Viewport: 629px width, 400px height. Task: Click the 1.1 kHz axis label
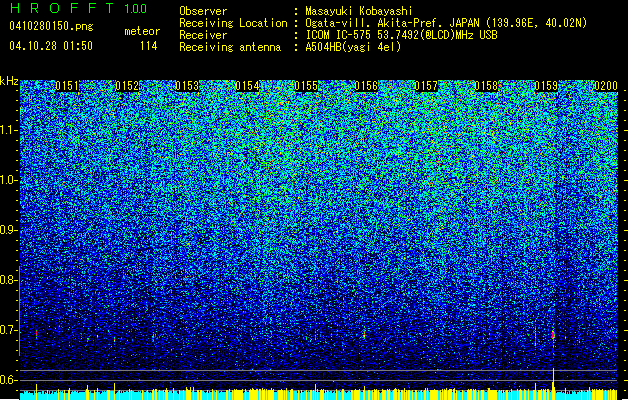[9, 130]
